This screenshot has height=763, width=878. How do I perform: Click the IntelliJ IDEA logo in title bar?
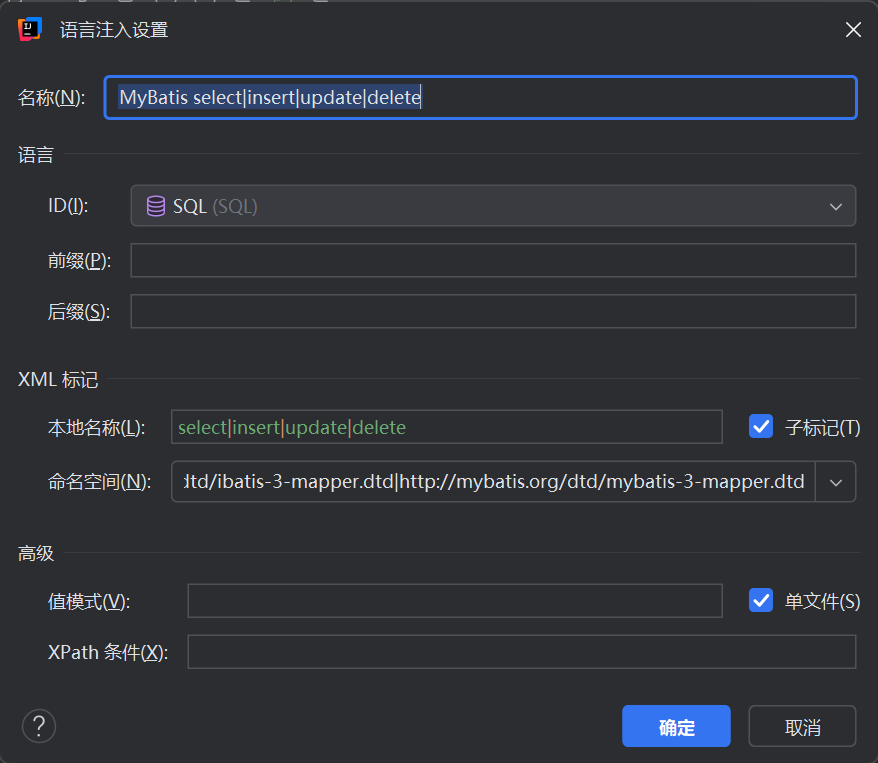[30, 29]
